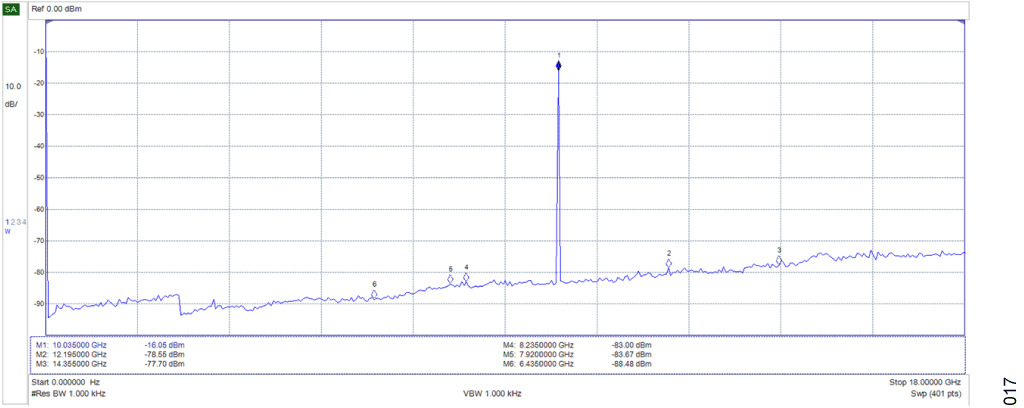Viewport: 1024px width, 408px height.
Task: Select marker 5 diamond on the trace
Action: (x=450, y=280)
